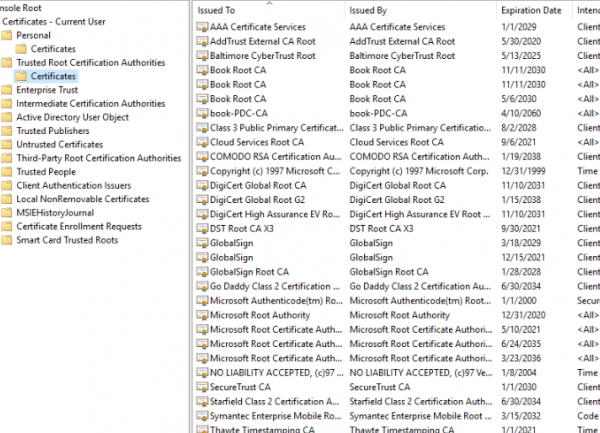Select Certificates under Trusted Root Authorities

[53, 76]
